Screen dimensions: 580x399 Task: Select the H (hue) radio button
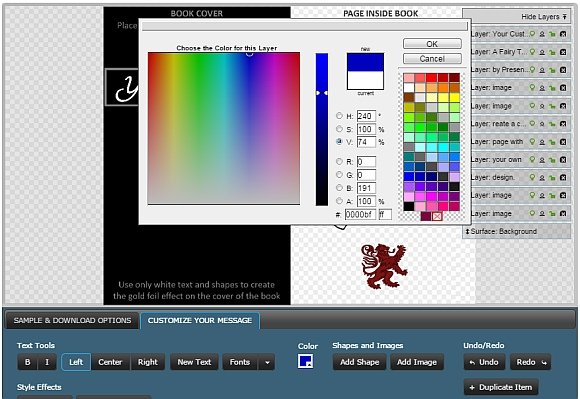point(339,116)
